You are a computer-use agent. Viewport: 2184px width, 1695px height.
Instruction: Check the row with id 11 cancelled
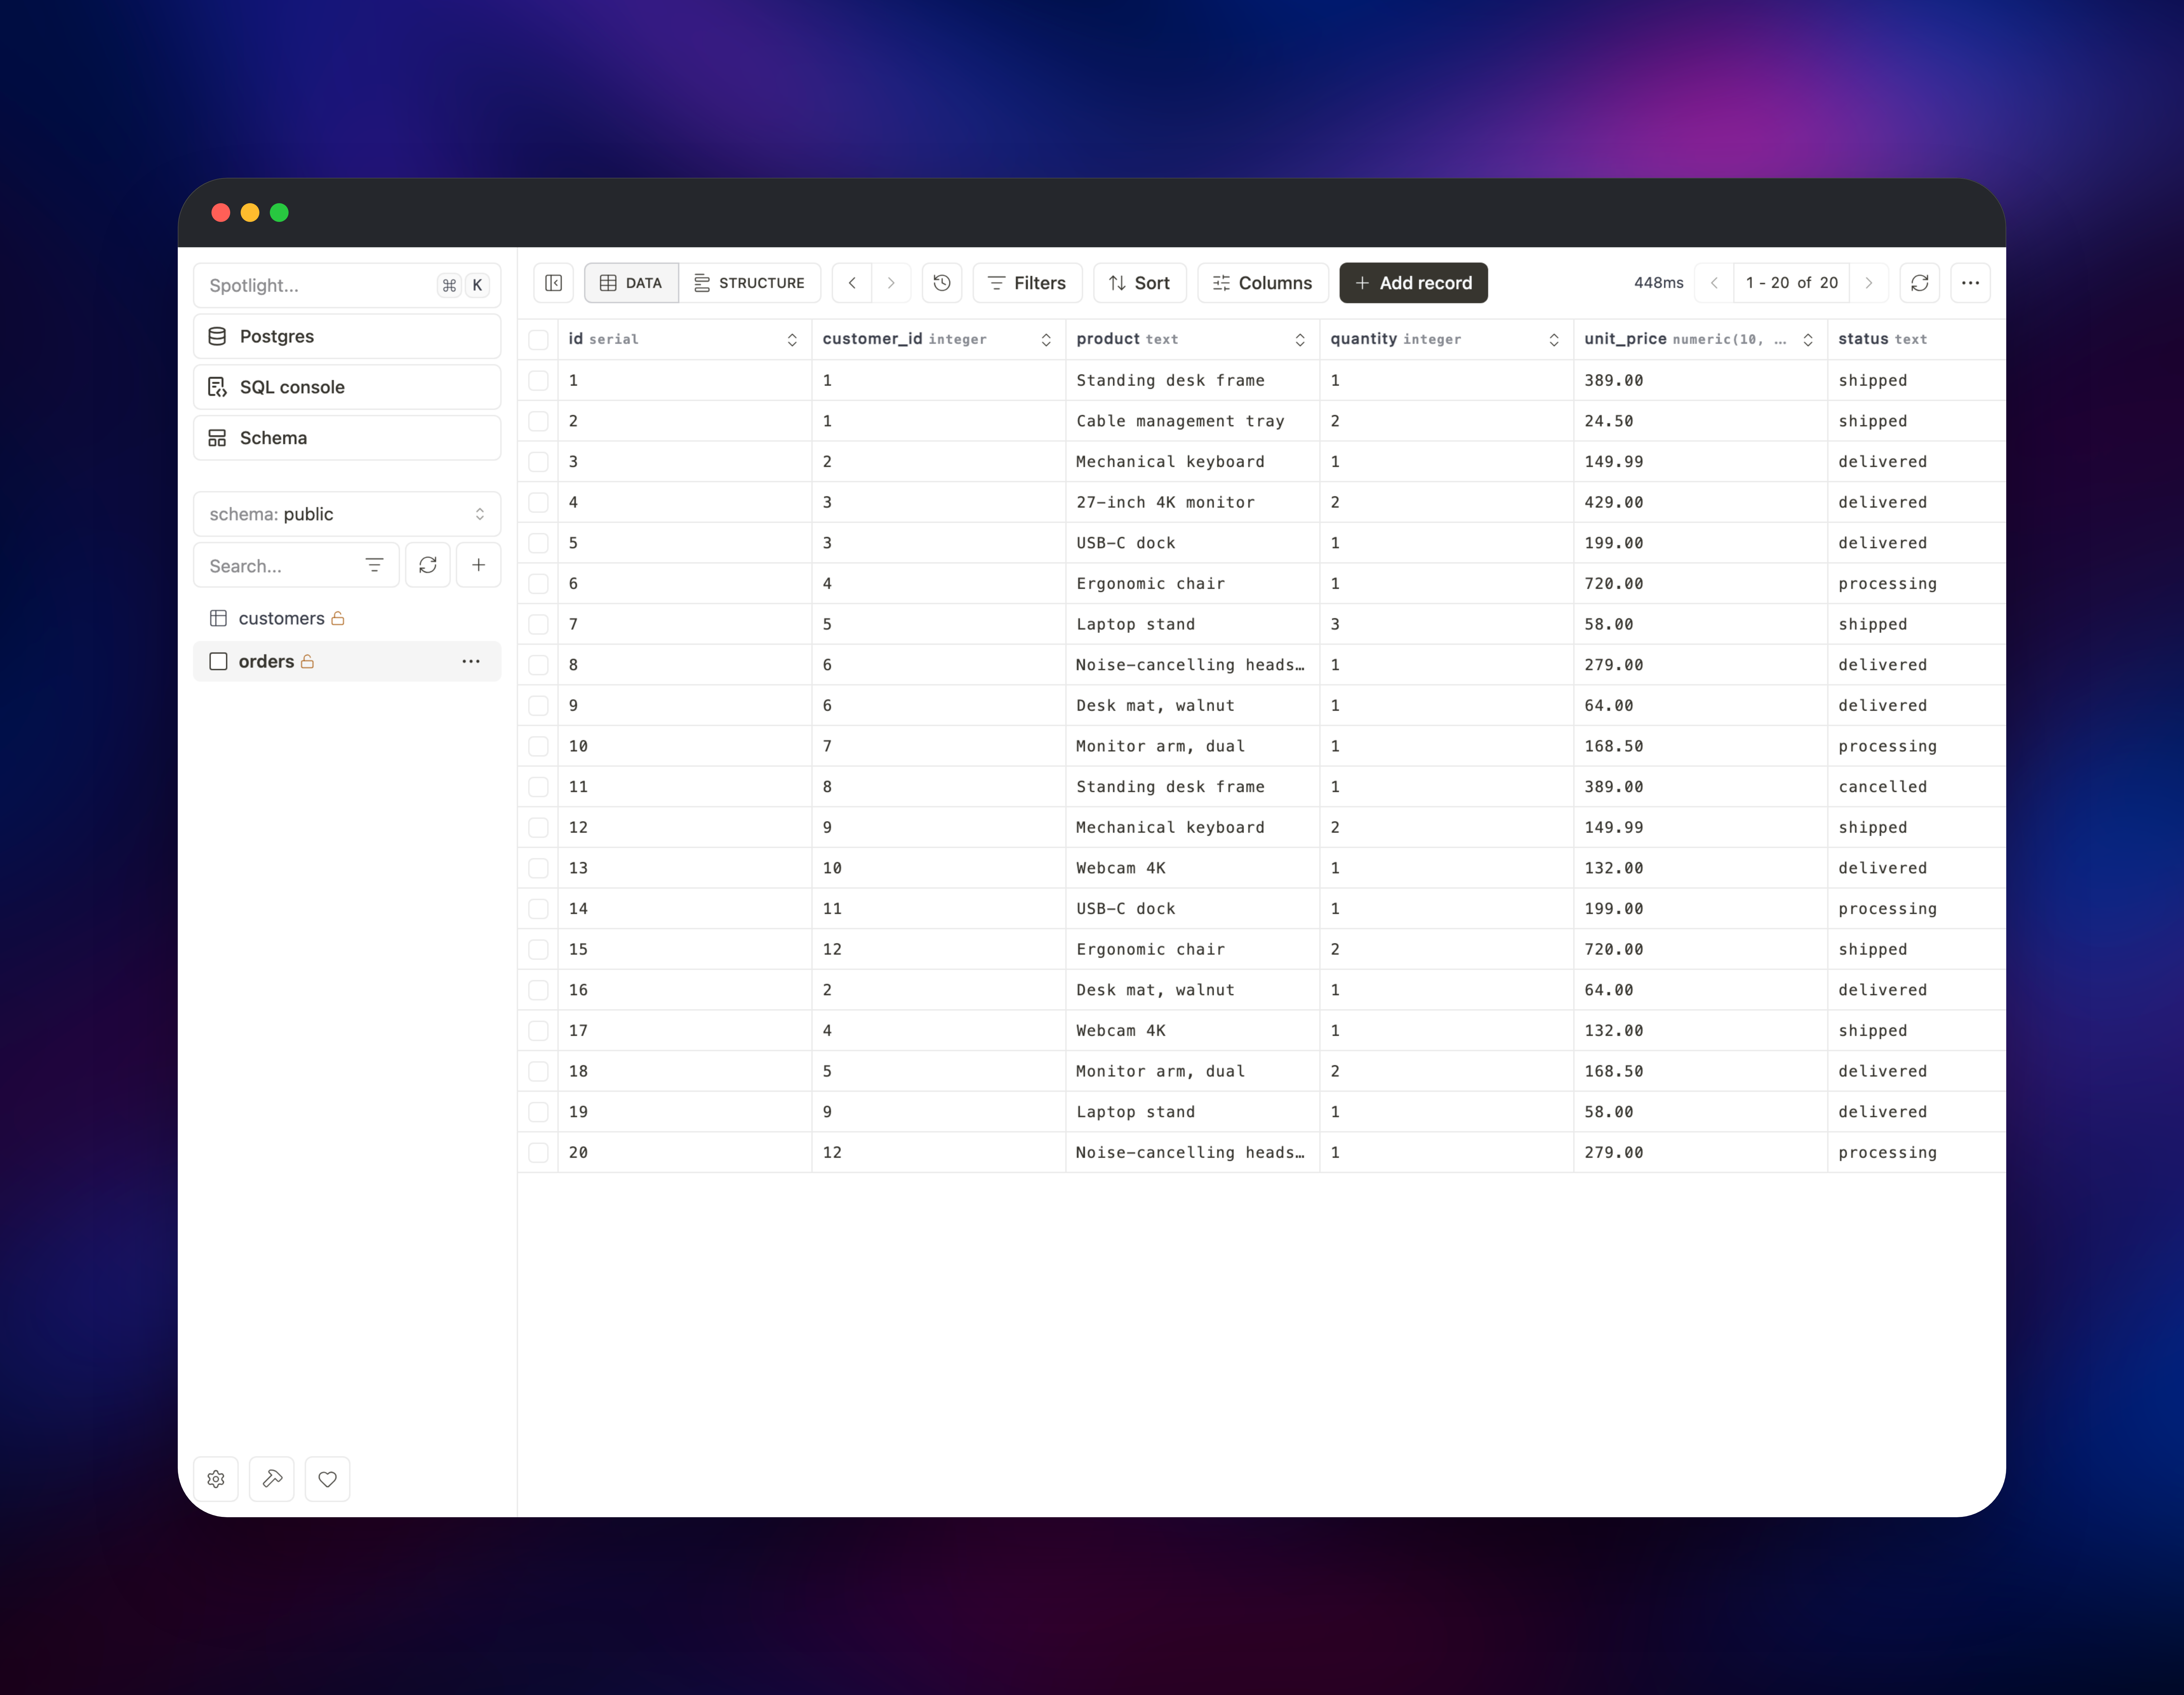point(538,787)
